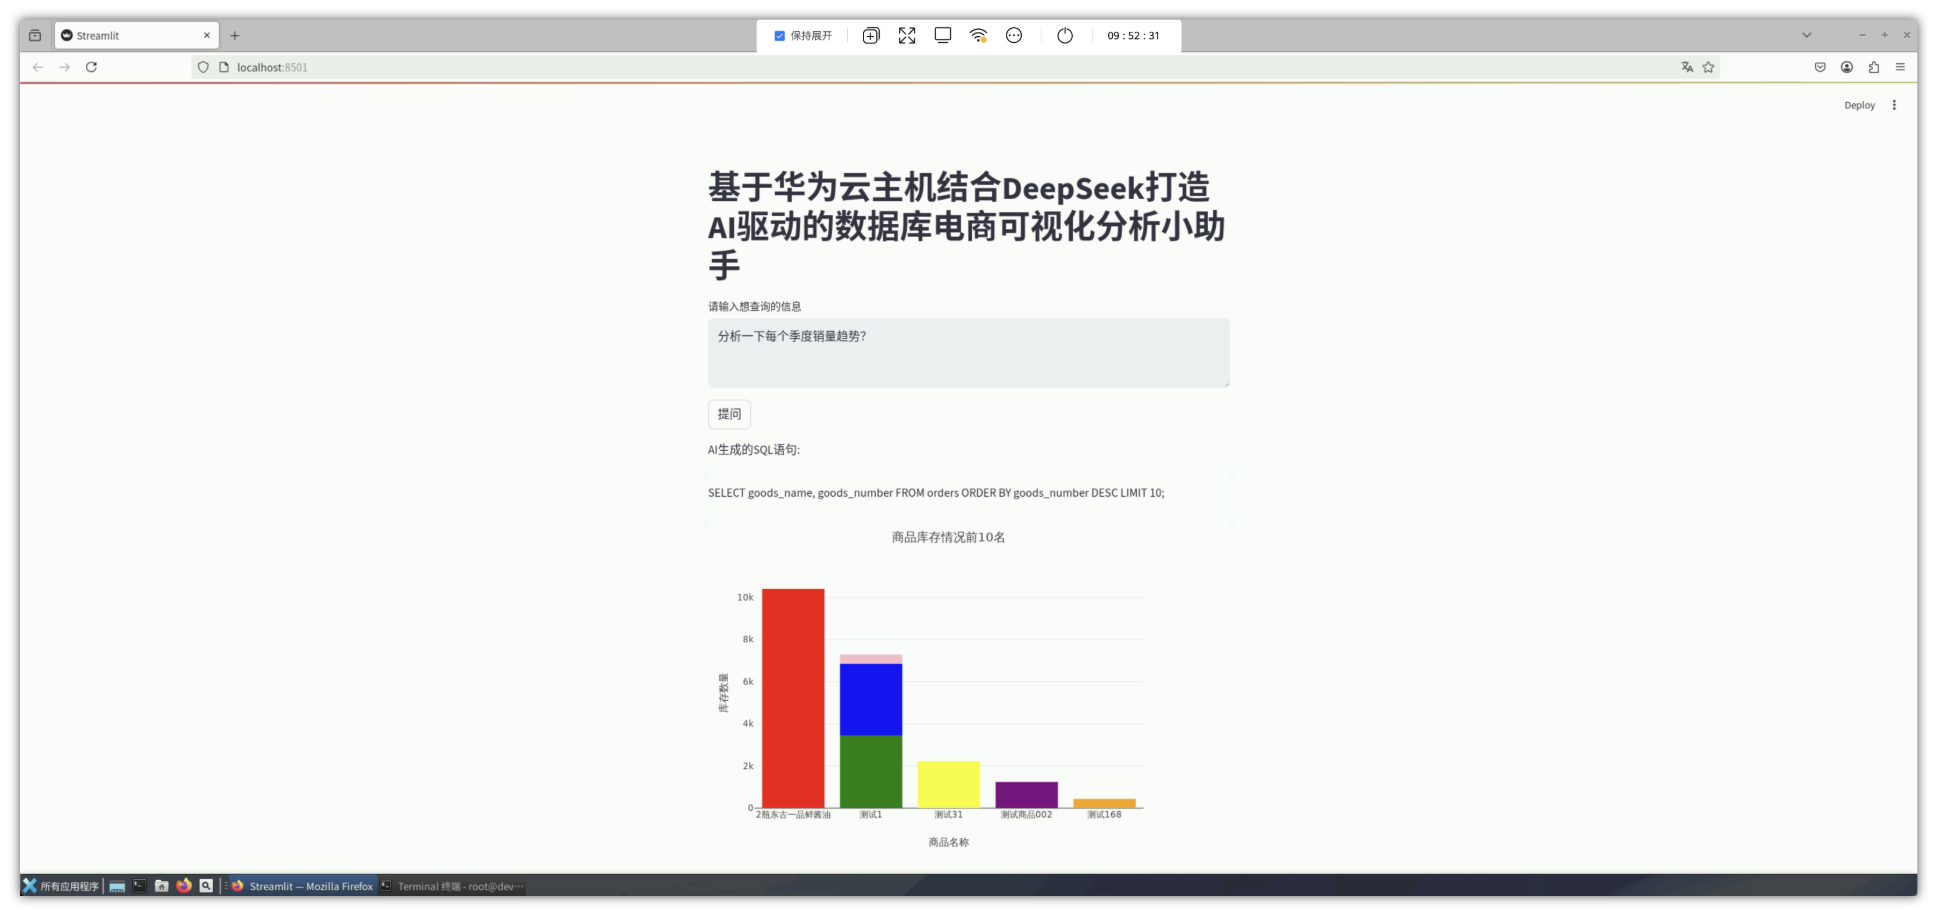Click the Deploy button
Screen dimensions: 1936x912
pyautogui.click(x=1860, y=105)
